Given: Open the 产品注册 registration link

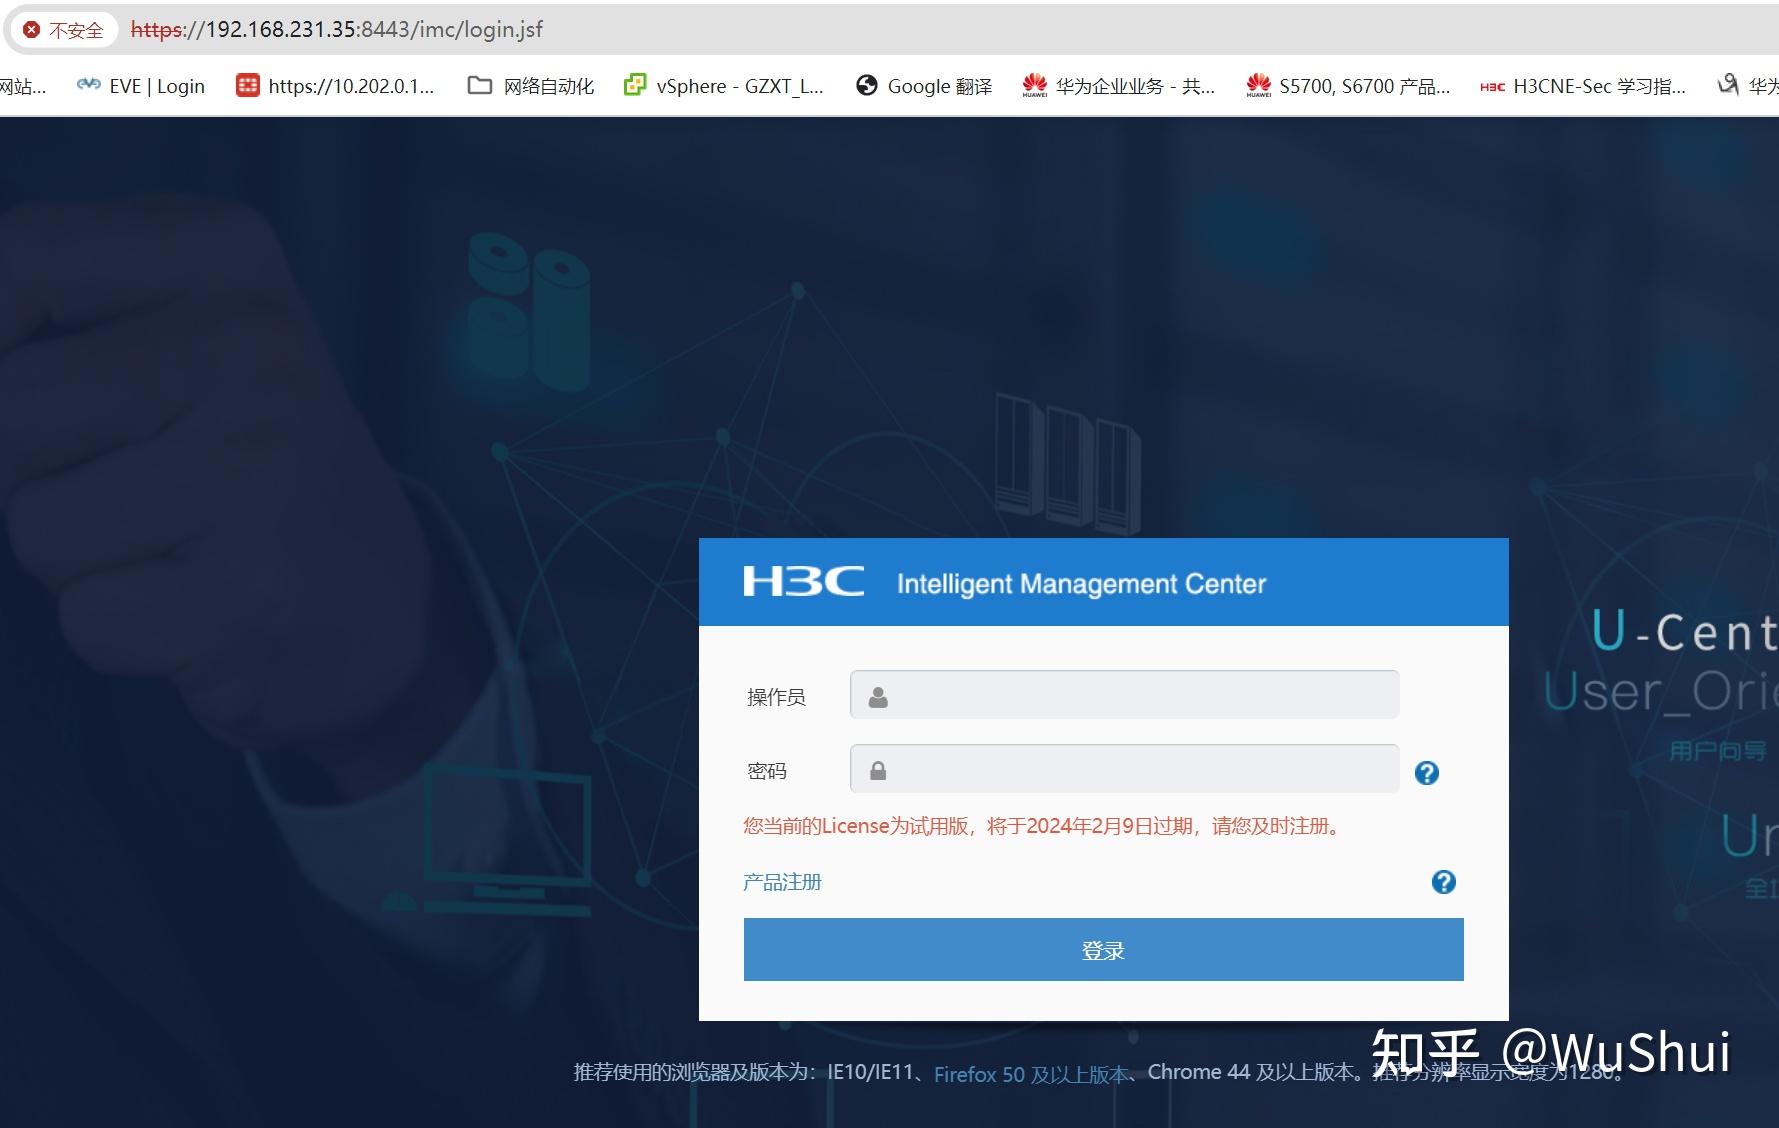Looking at the screenshot, I should pyautogui.click(x=782, y=882).
